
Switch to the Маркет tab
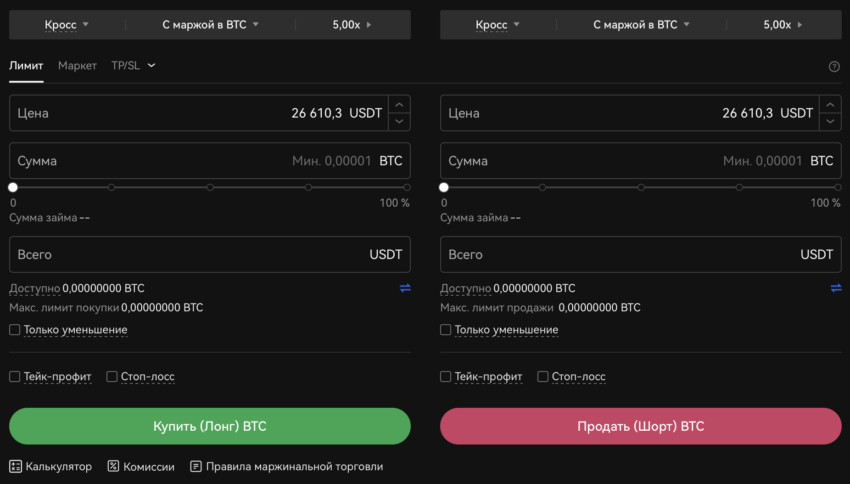click(77, 66)
